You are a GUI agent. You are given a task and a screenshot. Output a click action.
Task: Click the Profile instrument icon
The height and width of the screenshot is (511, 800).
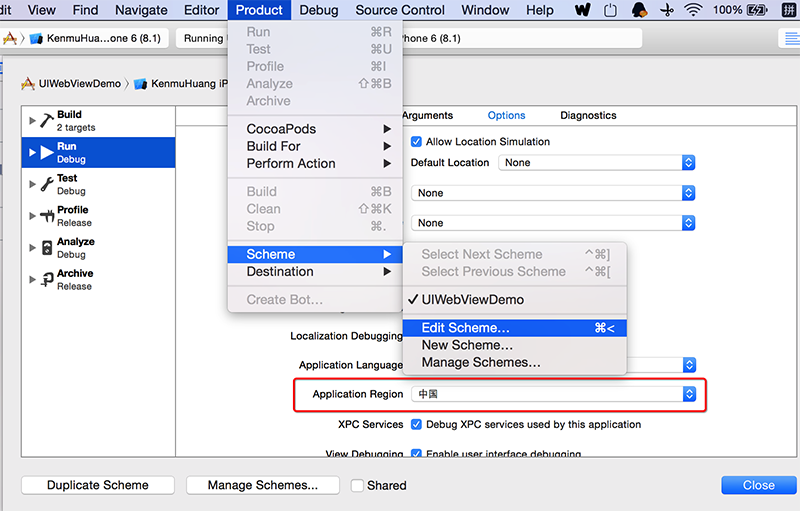47,216
